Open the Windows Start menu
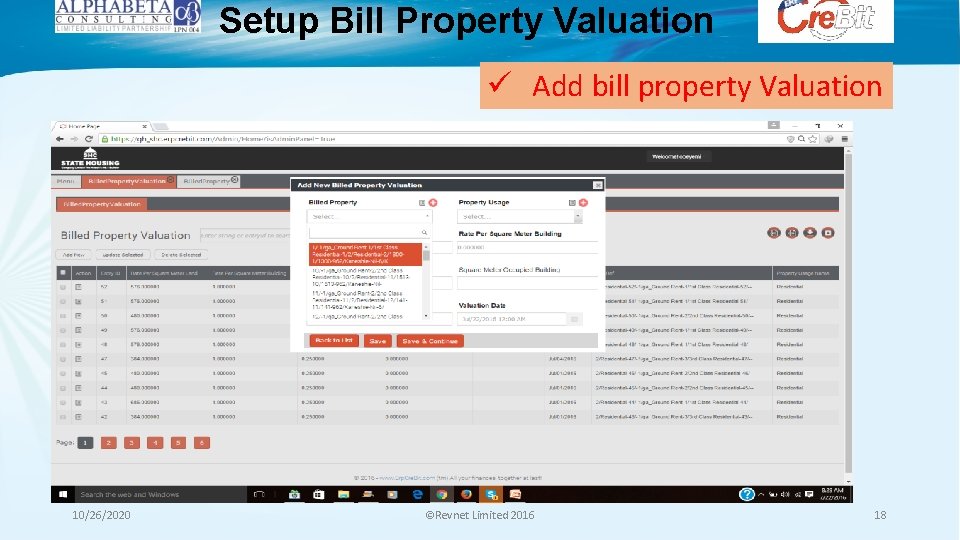The height and width of the screenshot is (540, 960). tap(62, 494)
